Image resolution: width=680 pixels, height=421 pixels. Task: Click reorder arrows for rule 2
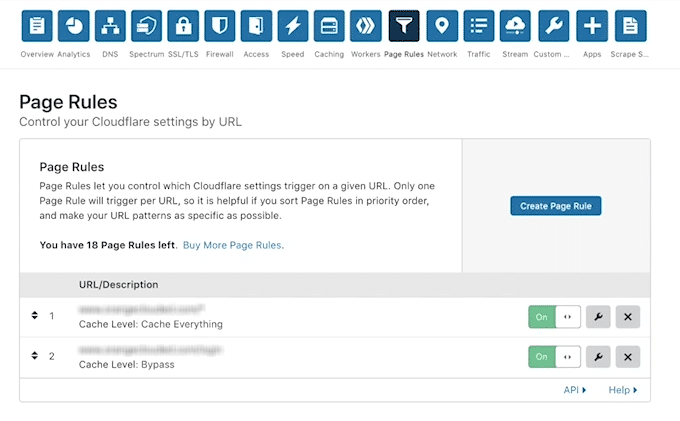click(x=35, y=356)
